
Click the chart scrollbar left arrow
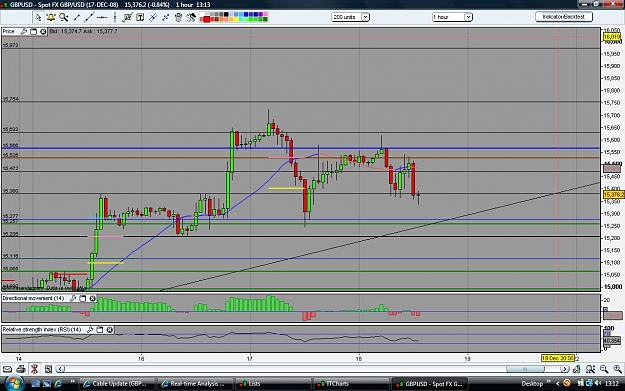pyautogui.click(x=60, y=369)
